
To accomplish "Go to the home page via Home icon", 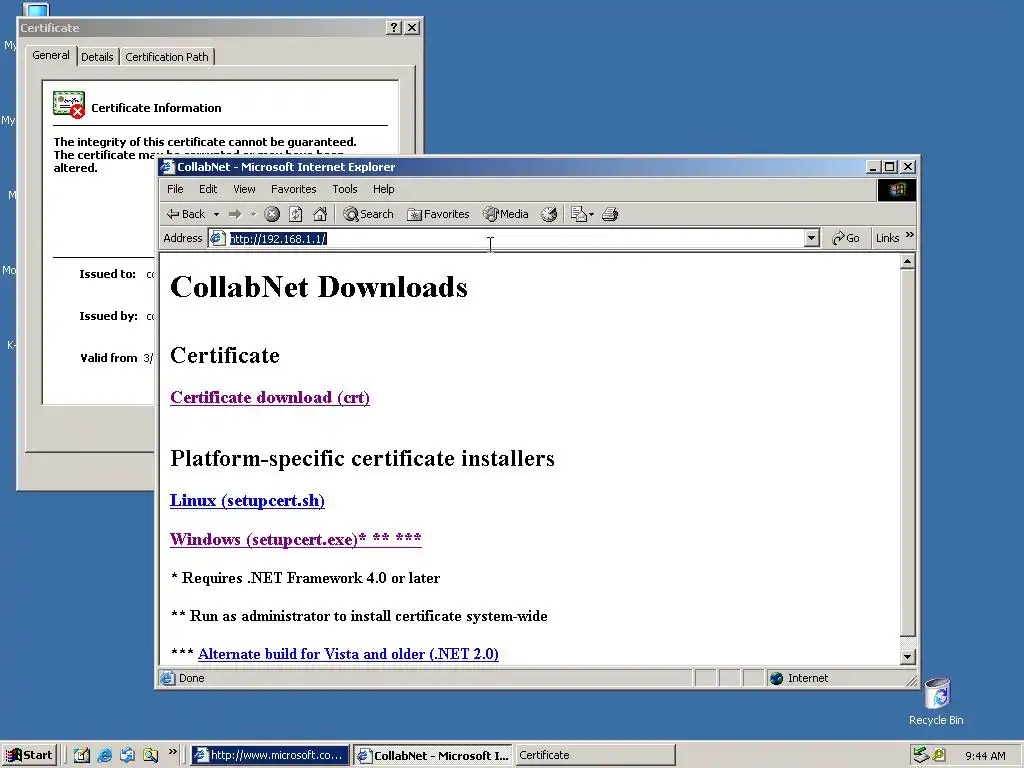I will coord(320,214).
